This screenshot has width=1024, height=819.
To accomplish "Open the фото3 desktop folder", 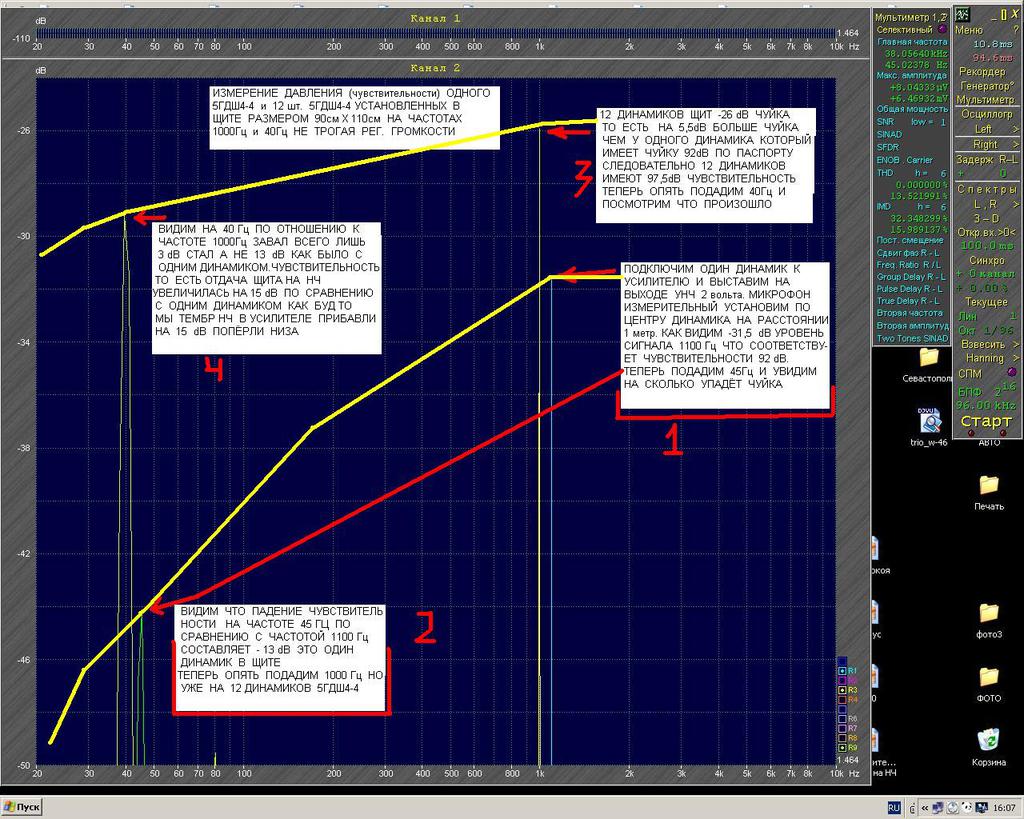I will (988, 614).
